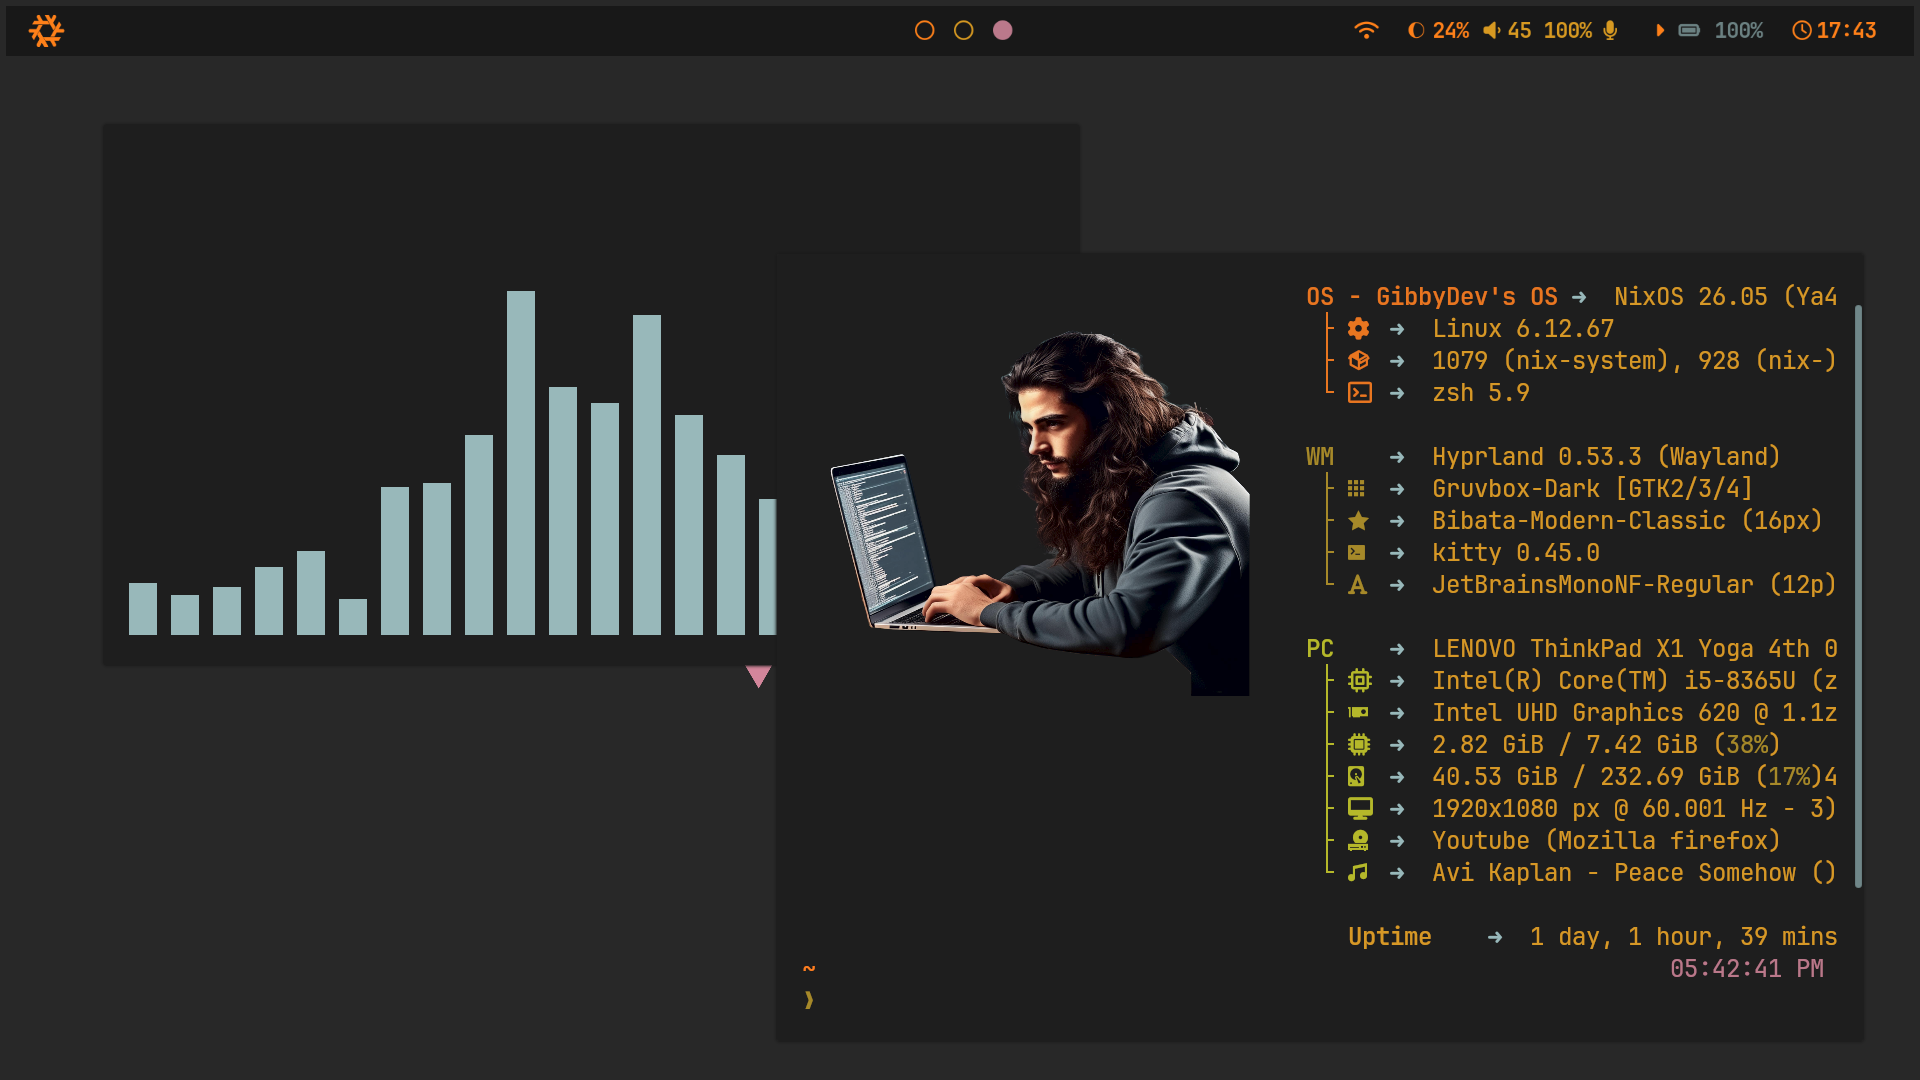Switch to the first workspace circle
The image size is (1920, 1080).
point(924,31)
